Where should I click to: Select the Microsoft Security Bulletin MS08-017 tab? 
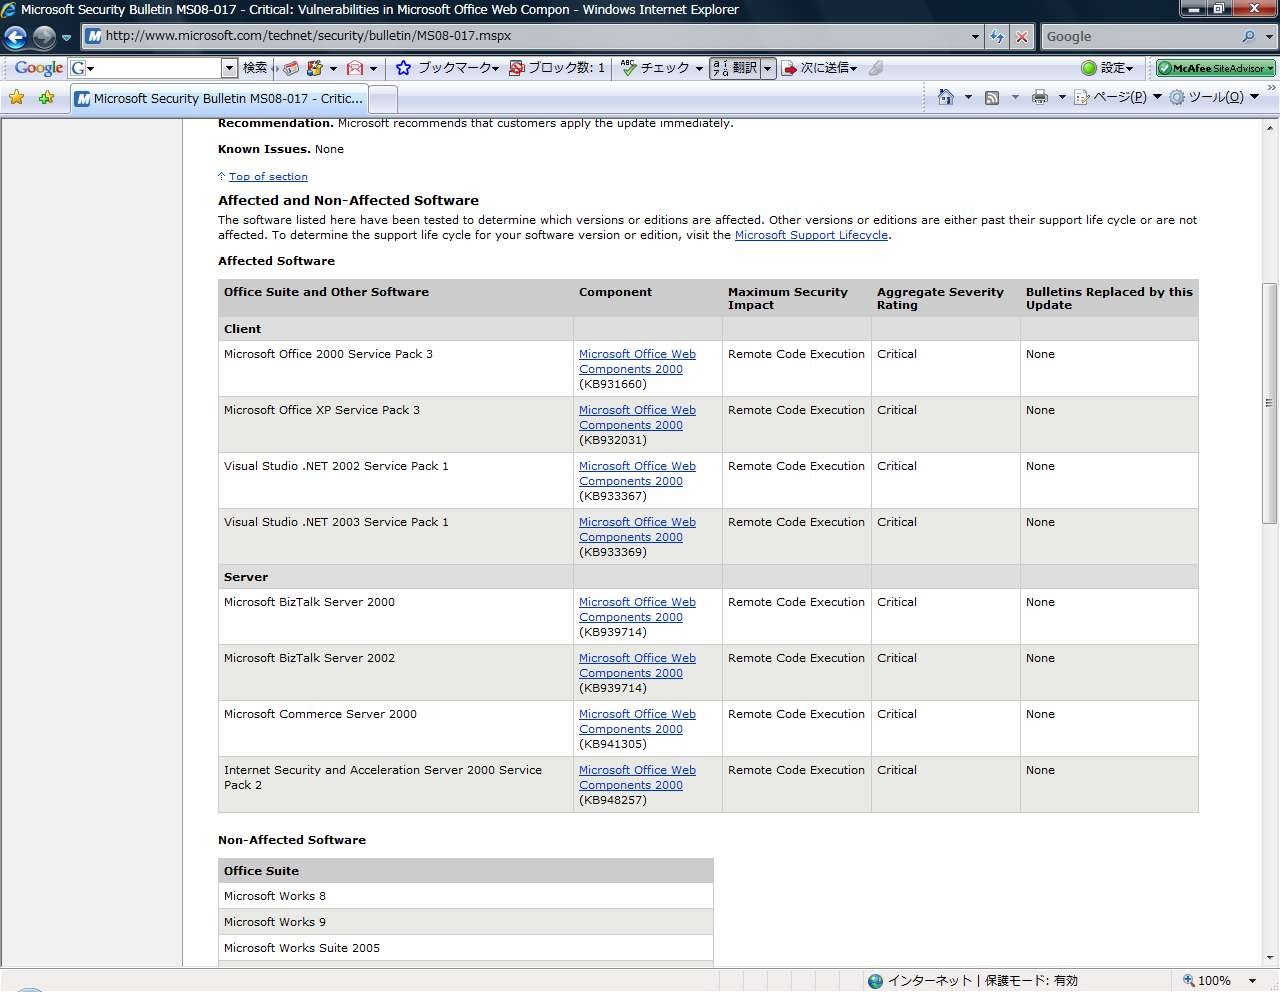pyautogui.click(x=218, y=98)
